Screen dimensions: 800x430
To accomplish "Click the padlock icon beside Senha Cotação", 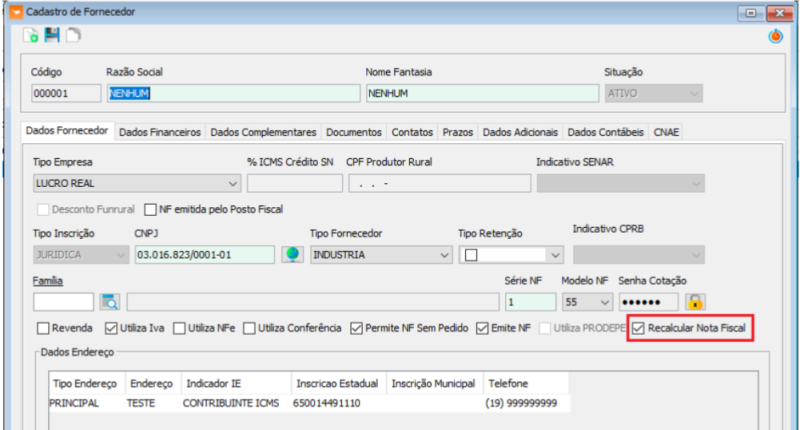I will tap(695, 301).
